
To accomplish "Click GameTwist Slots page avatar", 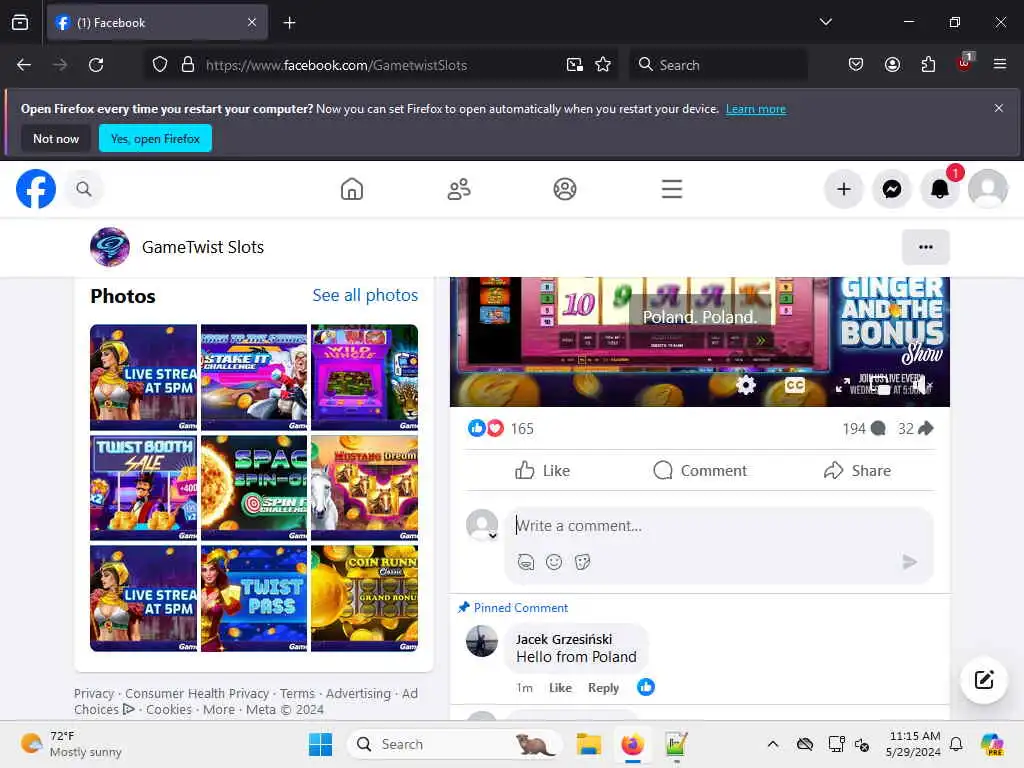I will click(x=110, y=247).
